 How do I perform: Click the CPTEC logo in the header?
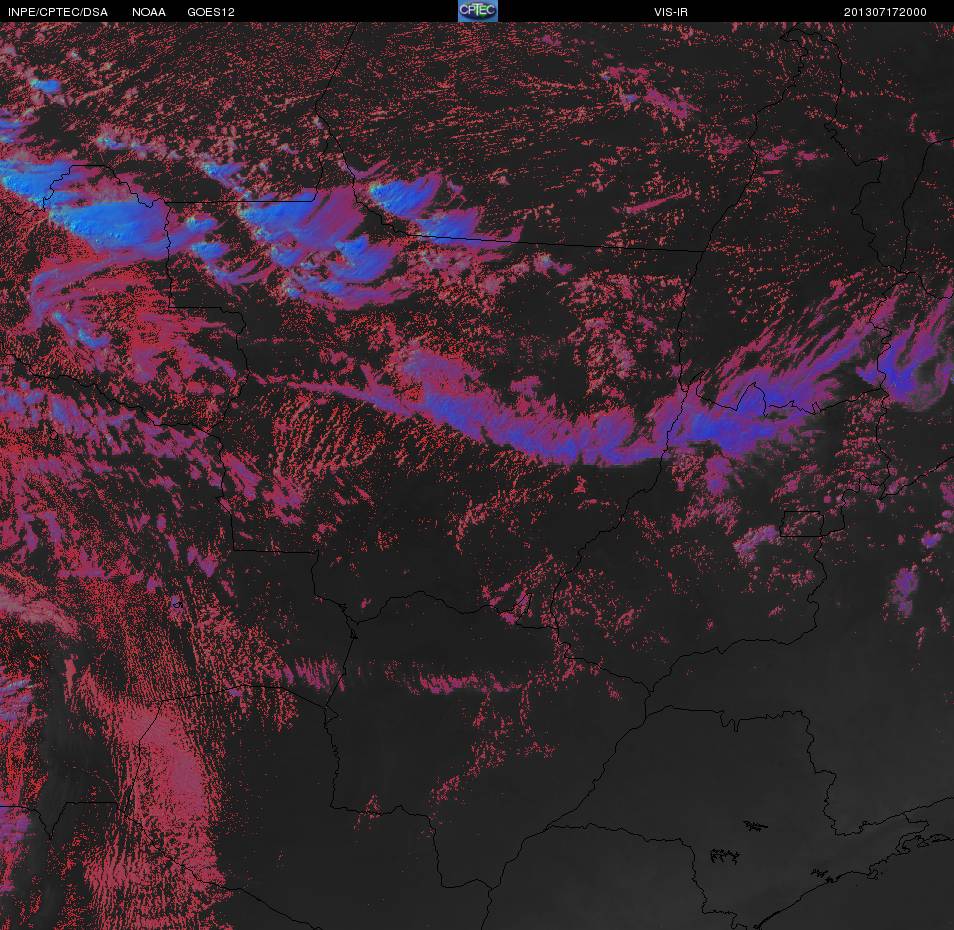point(478,11)
